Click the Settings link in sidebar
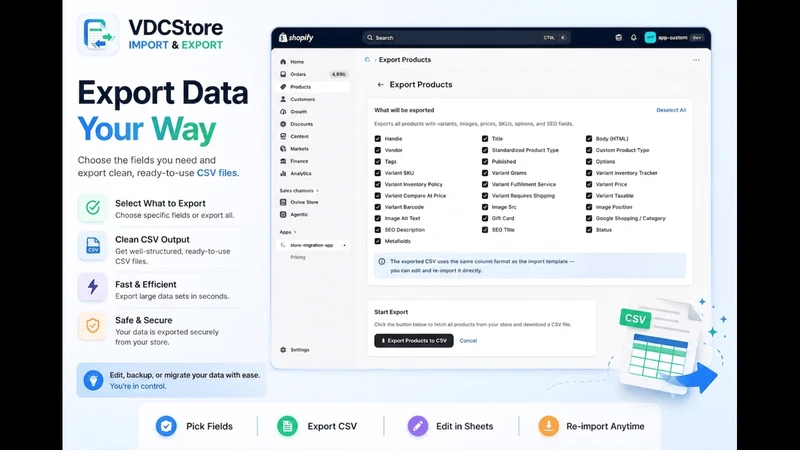This screenshot has height=450, width=800. point(300,349)
